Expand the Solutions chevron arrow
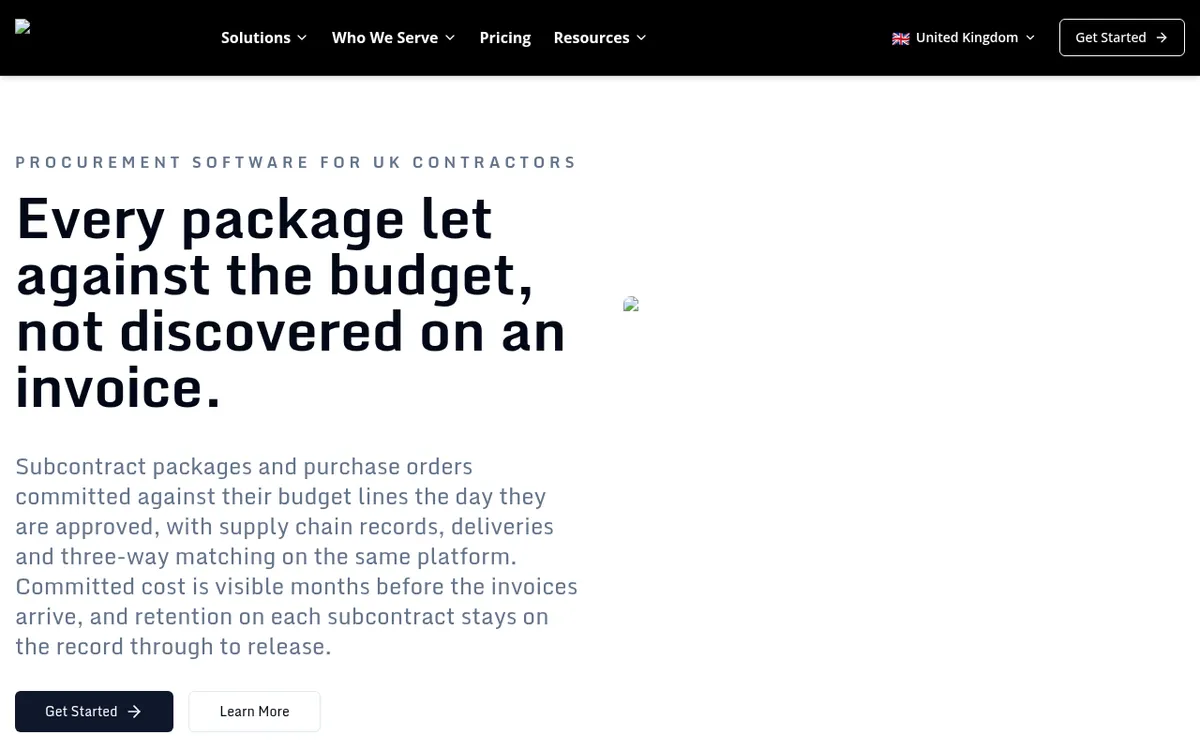This screenshot has height=750, width=1200. [302, 38]
